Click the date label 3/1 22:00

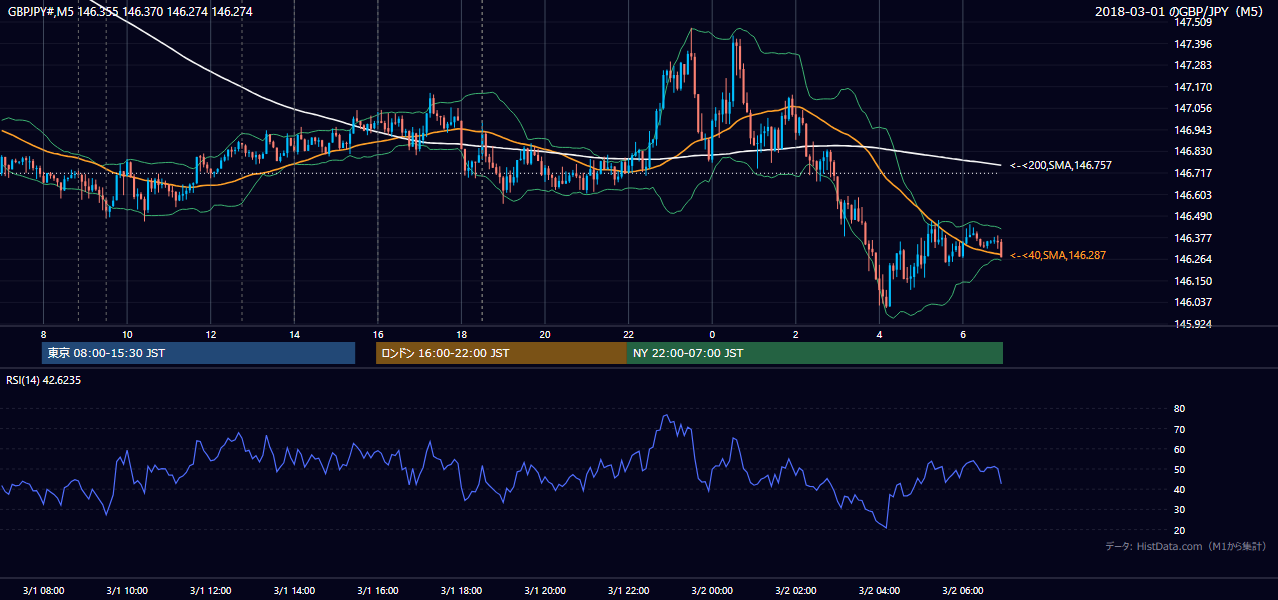click(628, 590)
